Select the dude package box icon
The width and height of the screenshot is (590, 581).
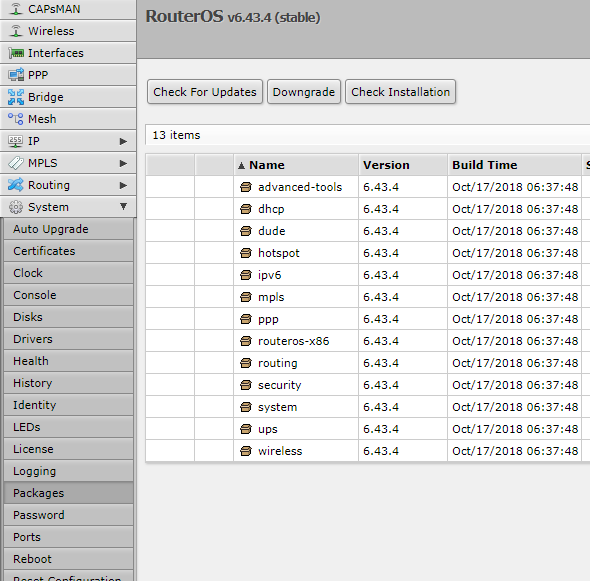246,231
